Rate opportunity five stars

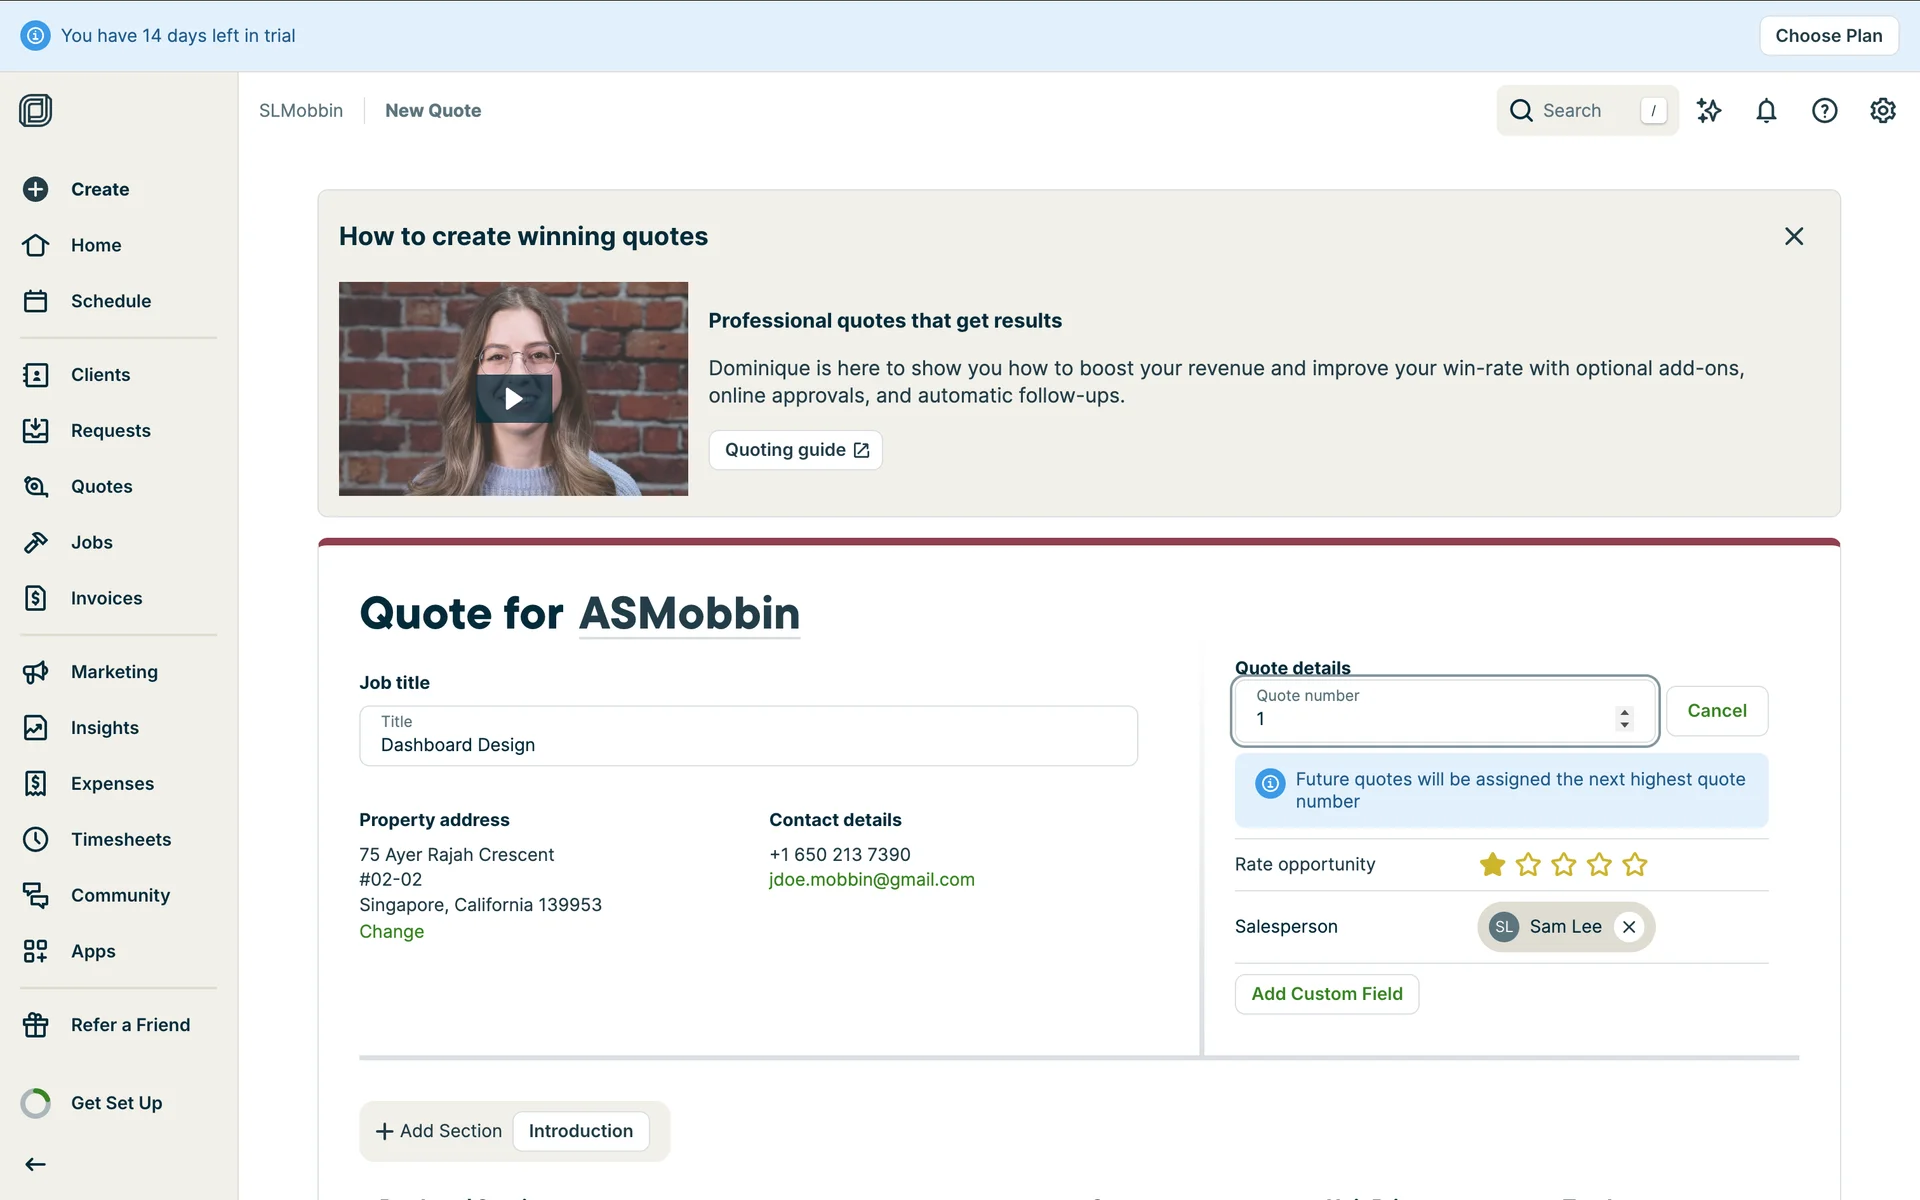click(x=1635, y=865)
